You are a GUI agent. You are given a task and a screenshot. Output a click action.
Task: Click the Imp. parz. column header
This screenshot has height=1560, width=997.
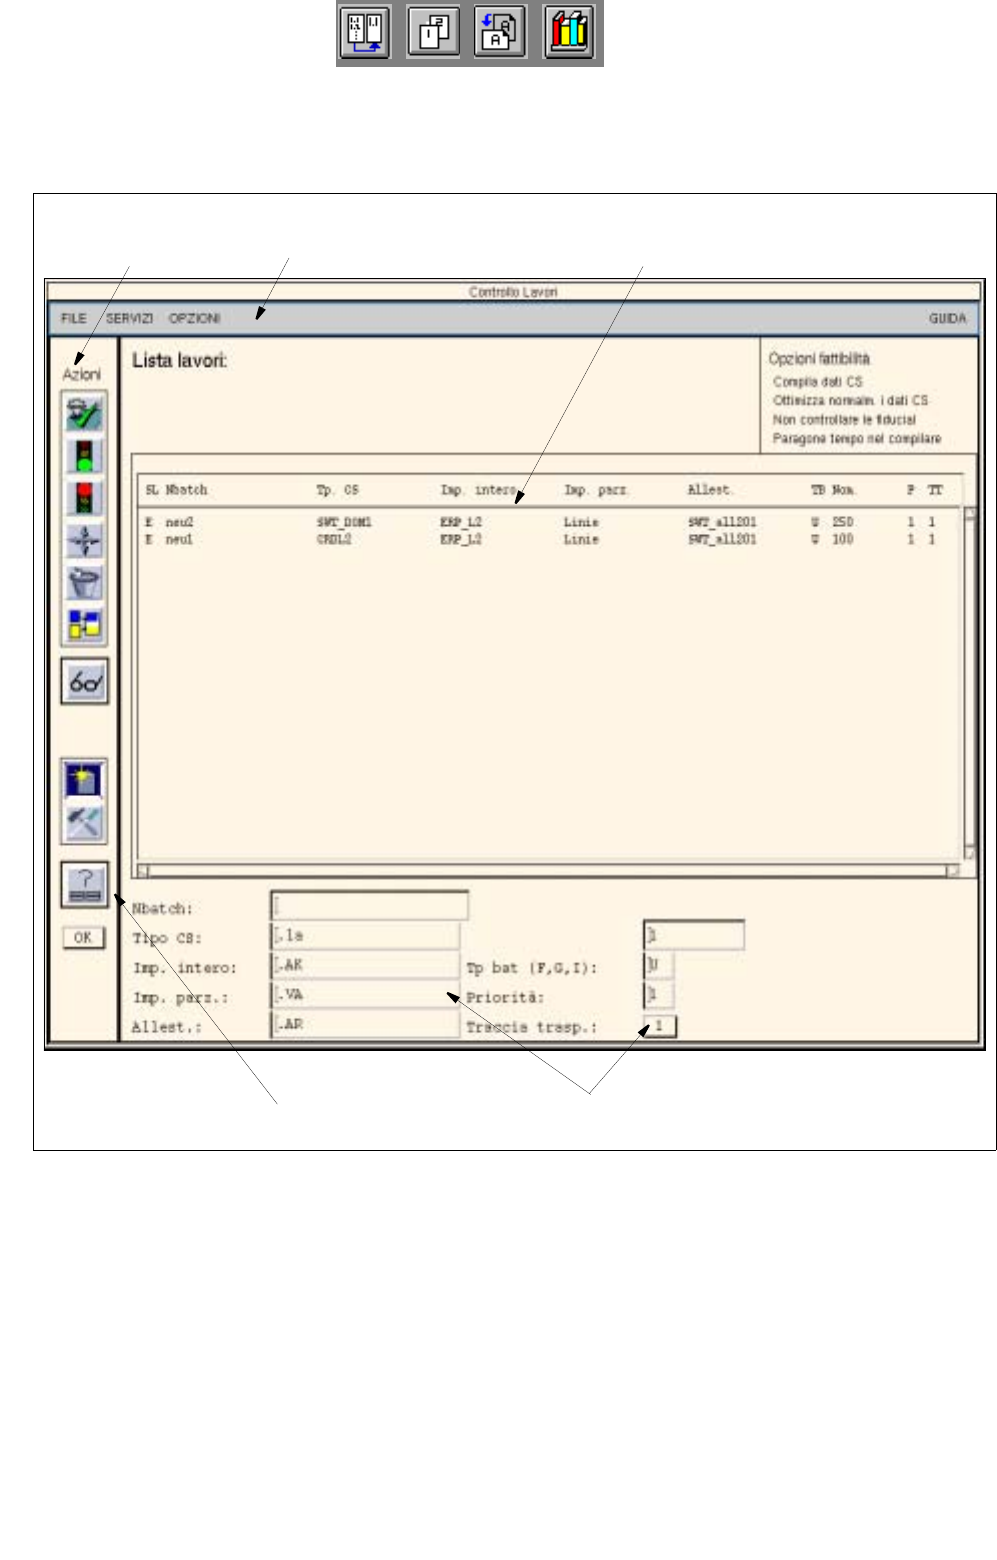pos(596,490)
